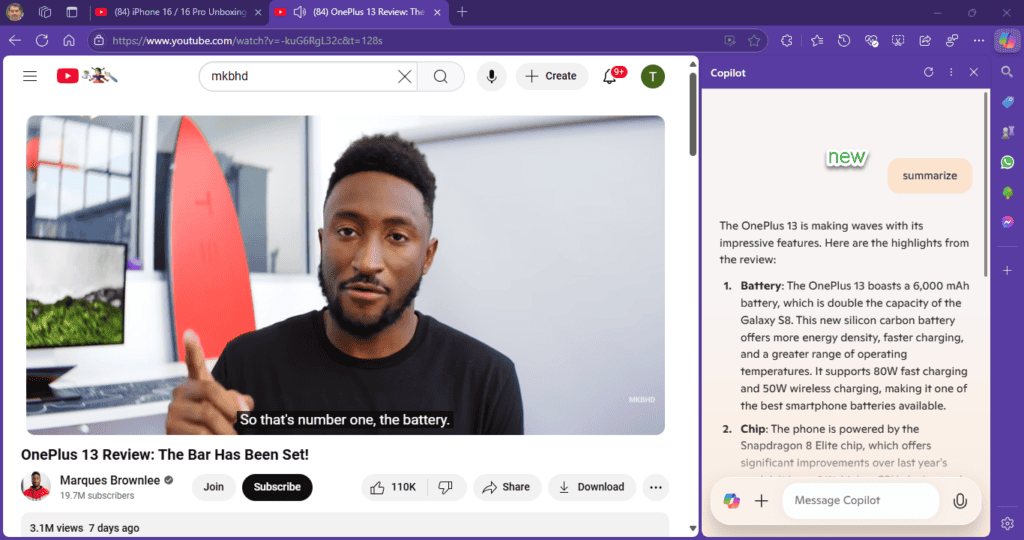Start YouTube voice search microphone
The image size is (1024, 540).
pyautogui.click(x=491, y=76)
